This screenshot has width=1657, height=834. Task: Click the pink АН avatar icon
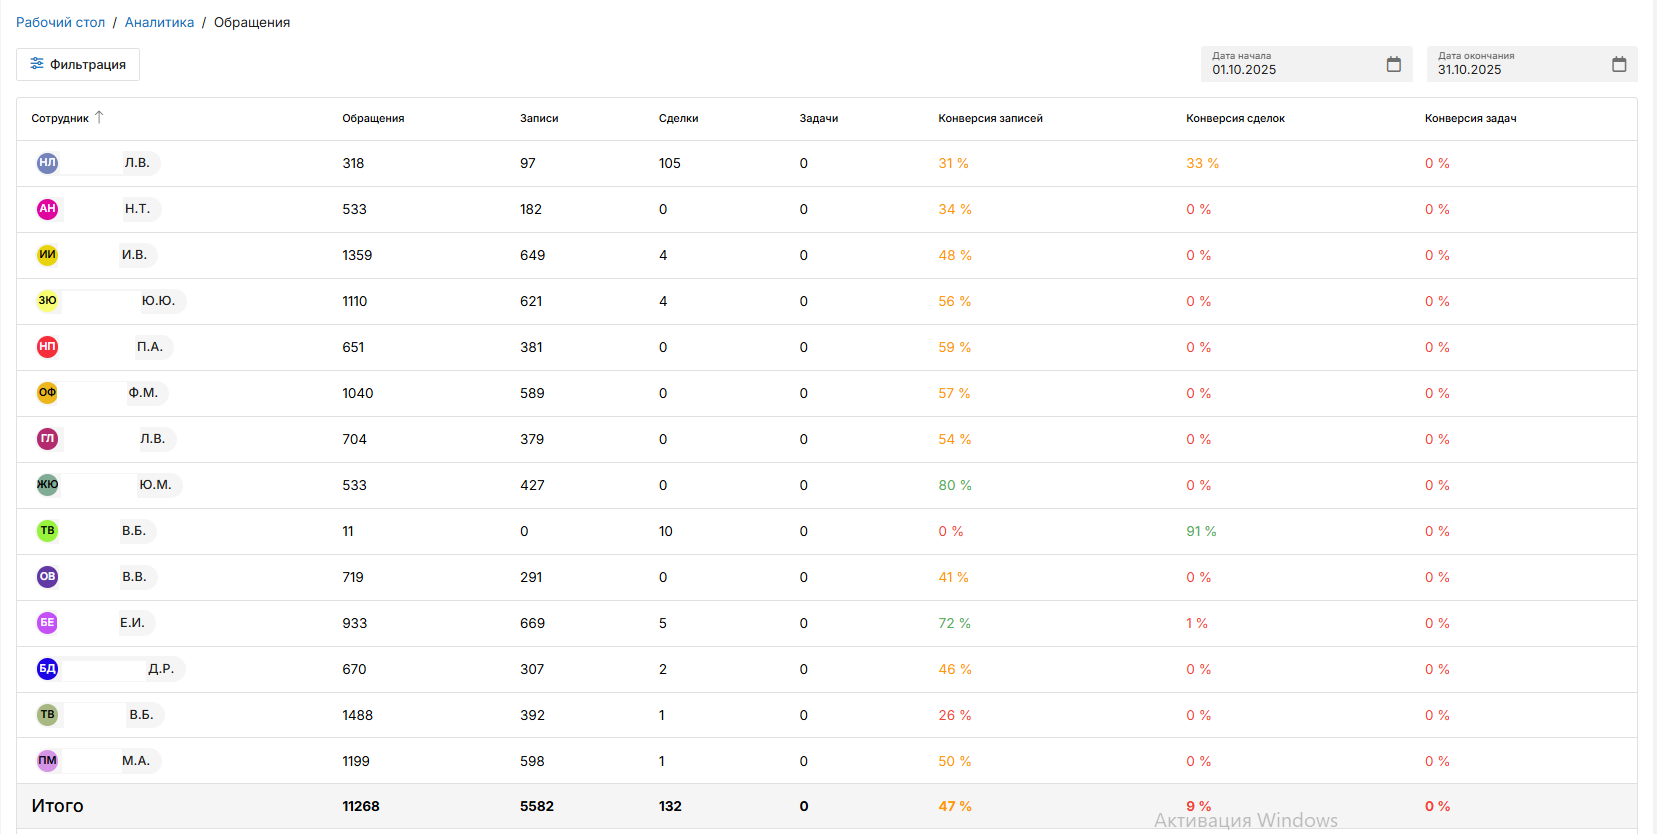coord(47,209)
